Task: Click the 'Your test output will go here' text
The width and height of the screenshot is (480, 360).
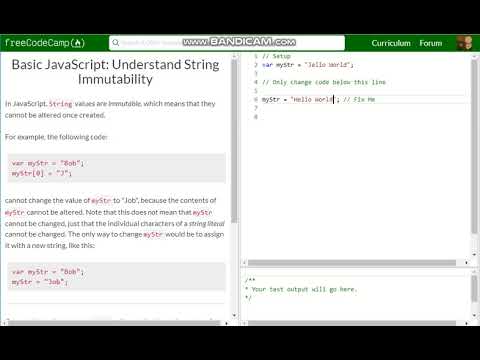Action: (x=304, y=289)
